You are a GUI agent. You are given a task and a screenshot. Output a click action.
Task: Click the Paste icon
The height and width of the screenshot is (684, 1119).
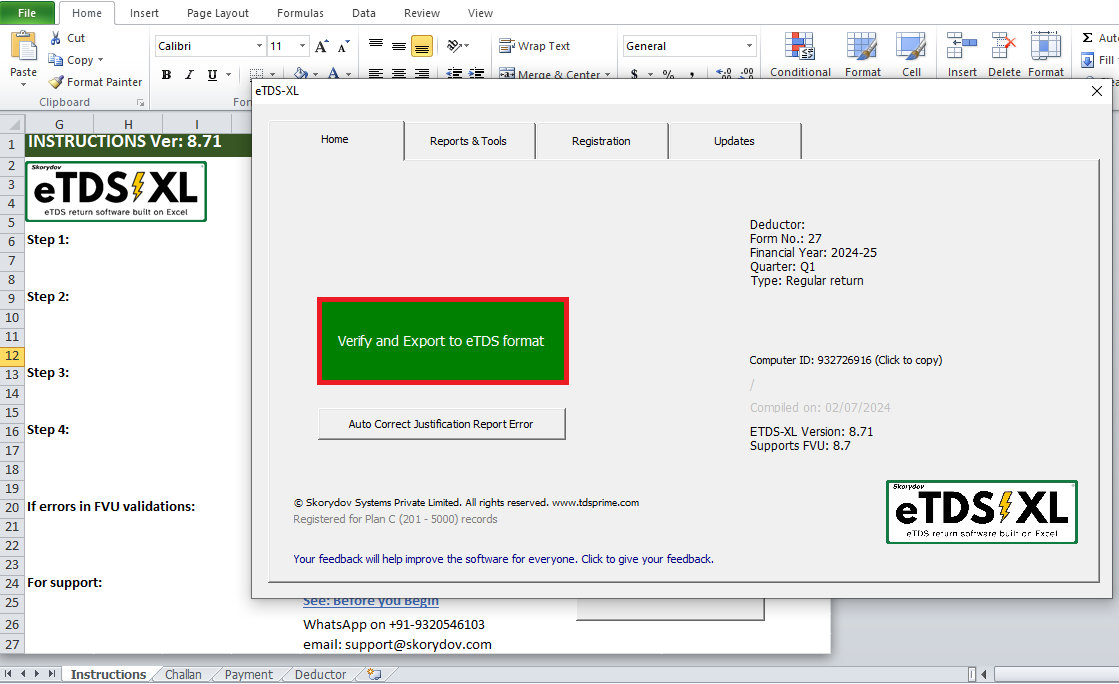tap(24, 47)
